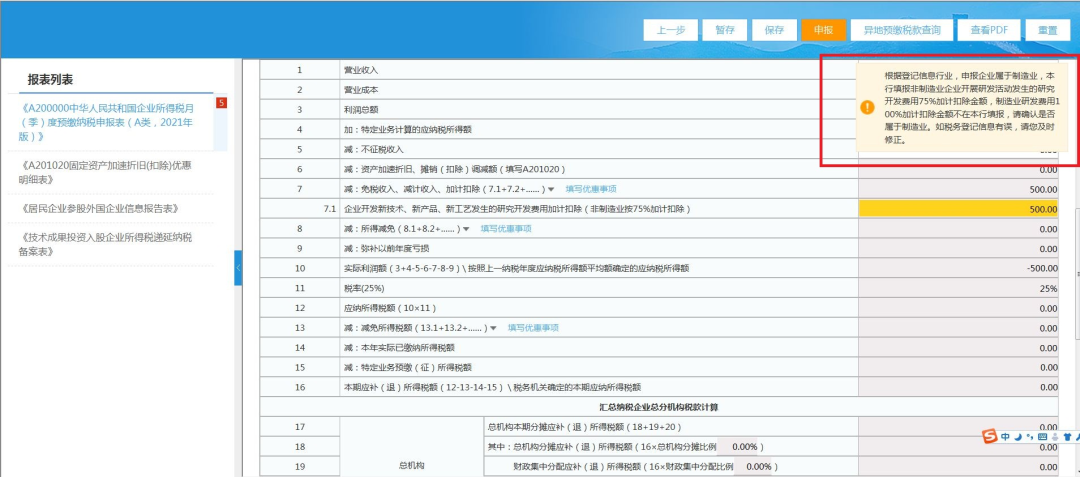Click the 总机构分摊比例 0.00% field
Image resolution: width=1080 pixels, height=477 pixels.
740,447
